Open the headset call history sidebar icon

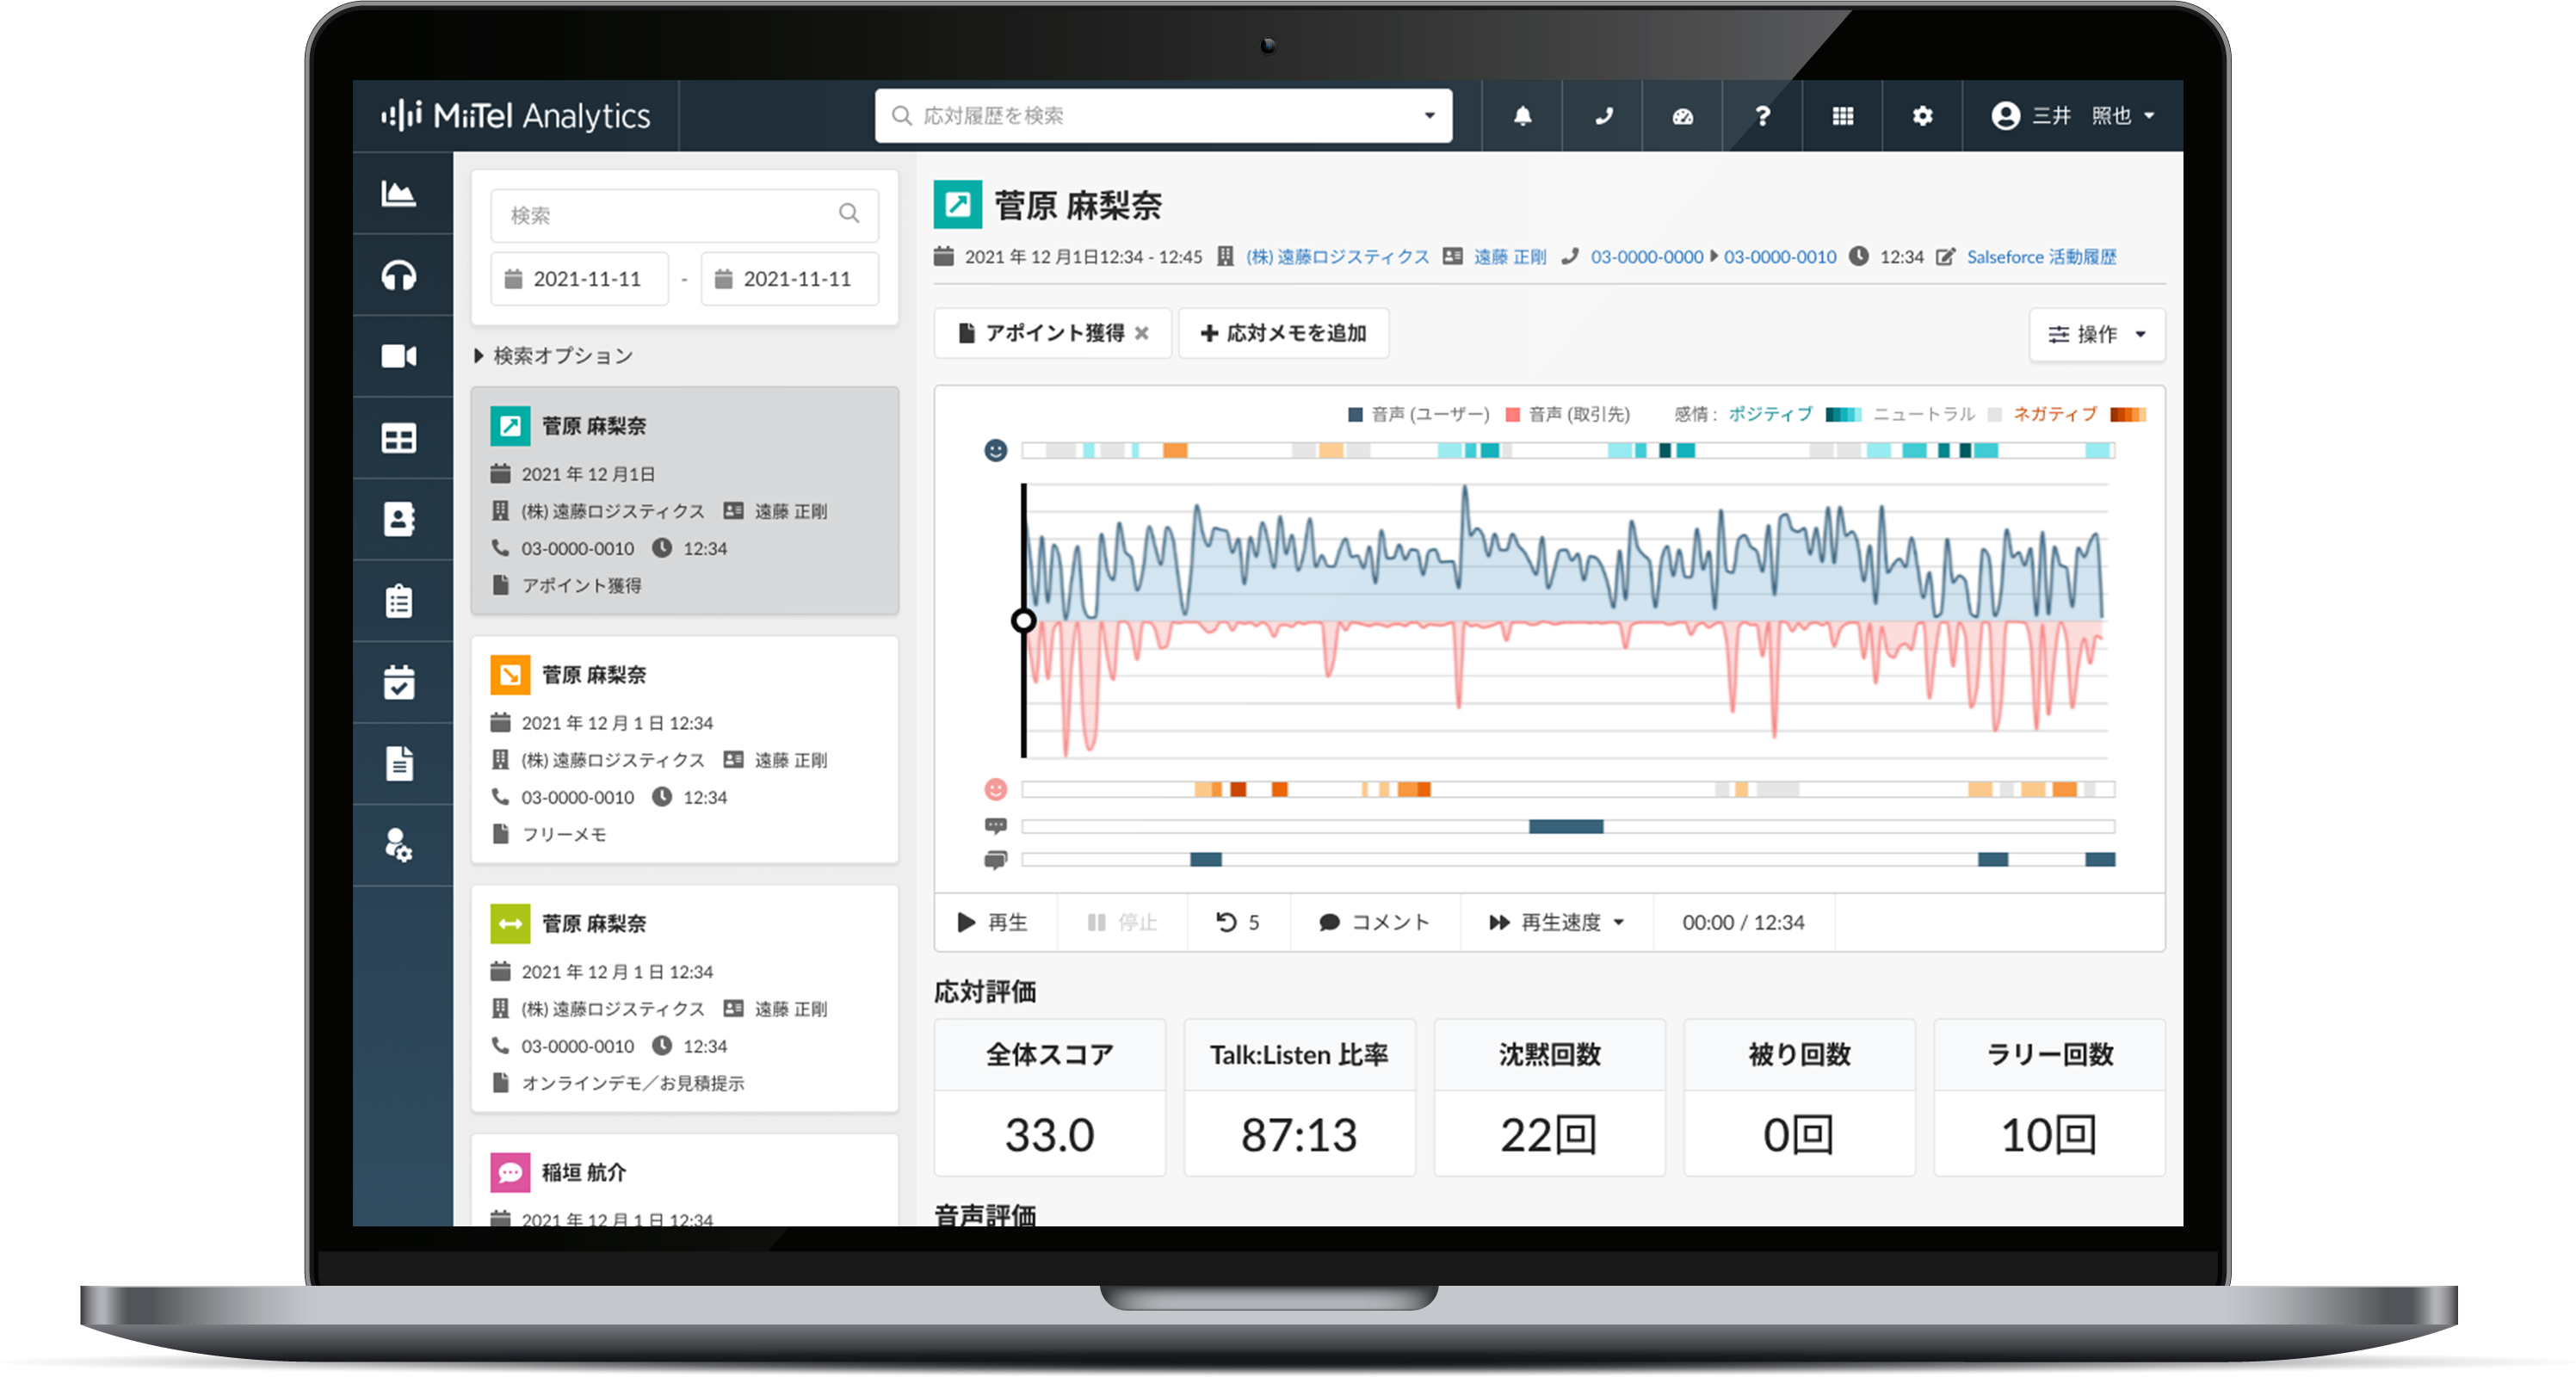coord(399,275)
